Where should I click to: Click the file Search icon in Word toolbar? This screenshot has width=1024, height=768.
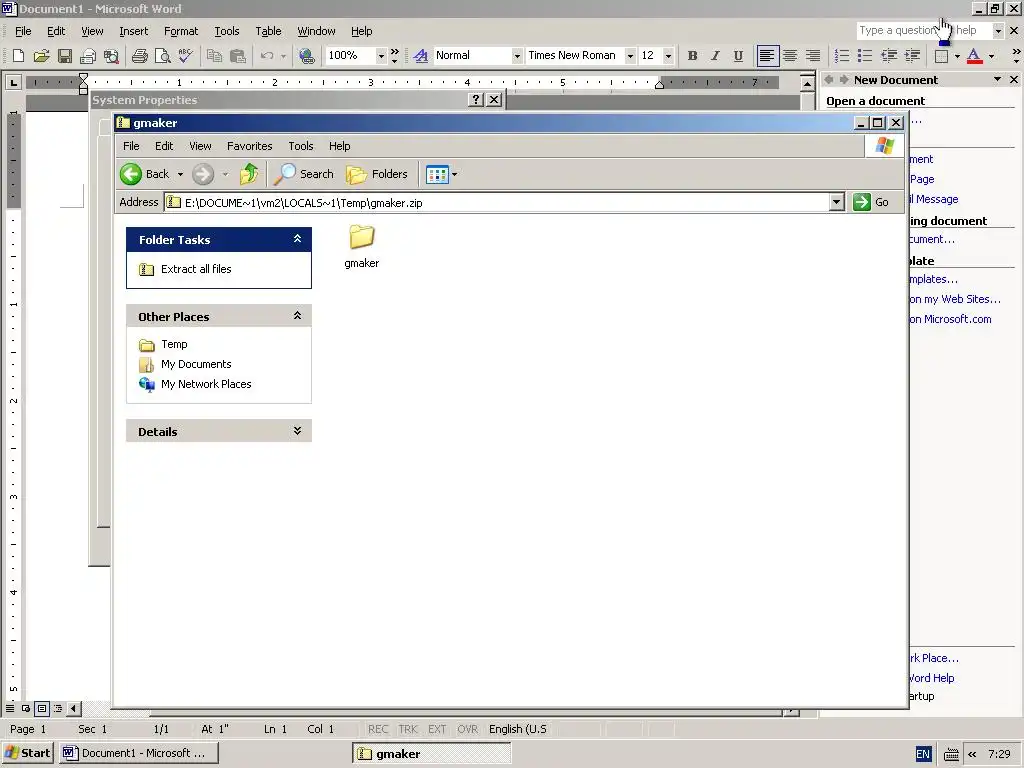coord(112,56)
